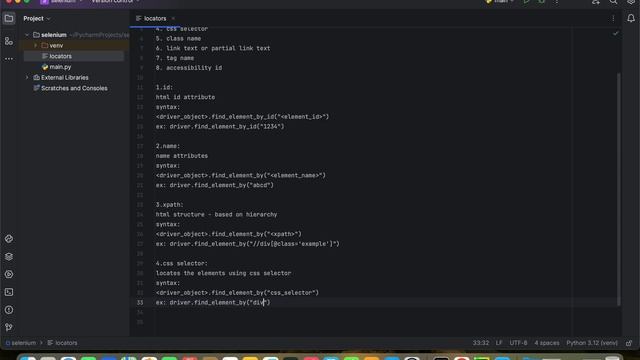Collapse the selenium project root folder

click(27, 35)
